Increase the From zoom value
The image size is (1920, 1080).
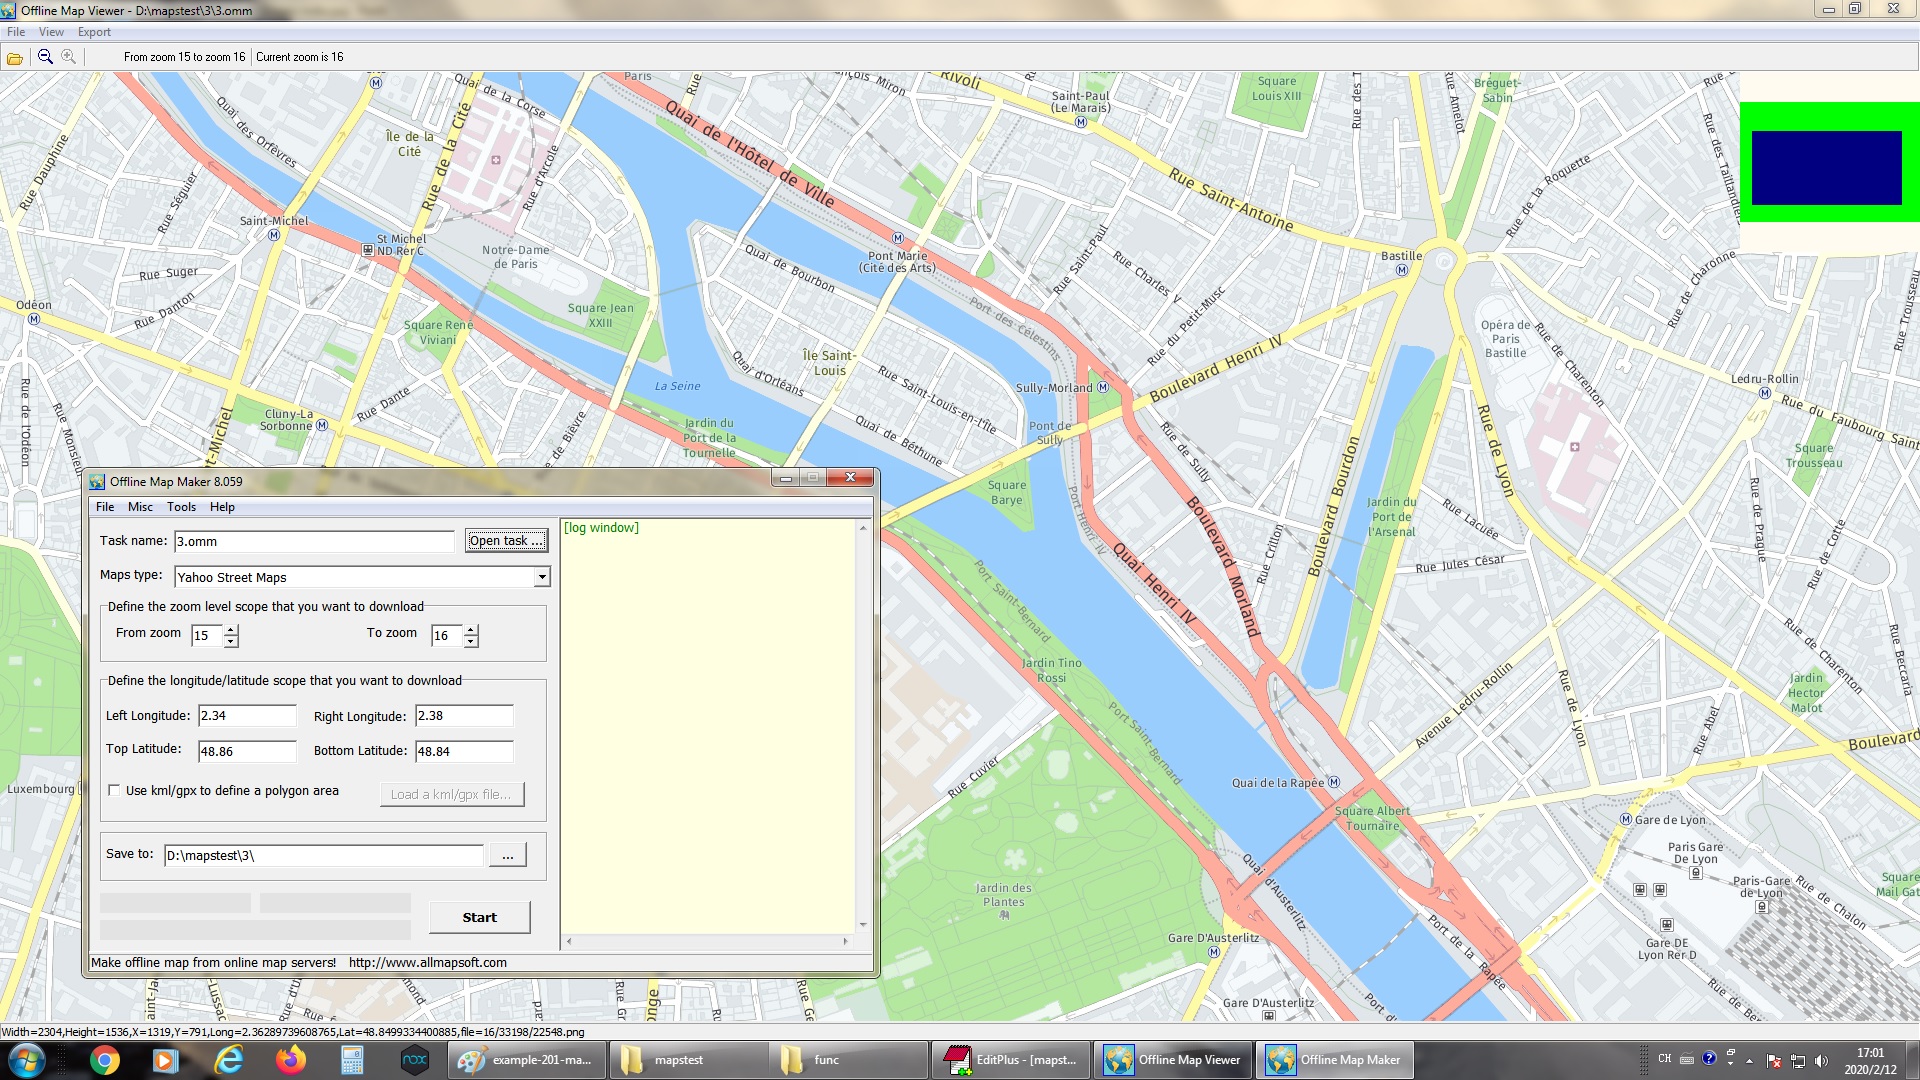tap(231, 630)
